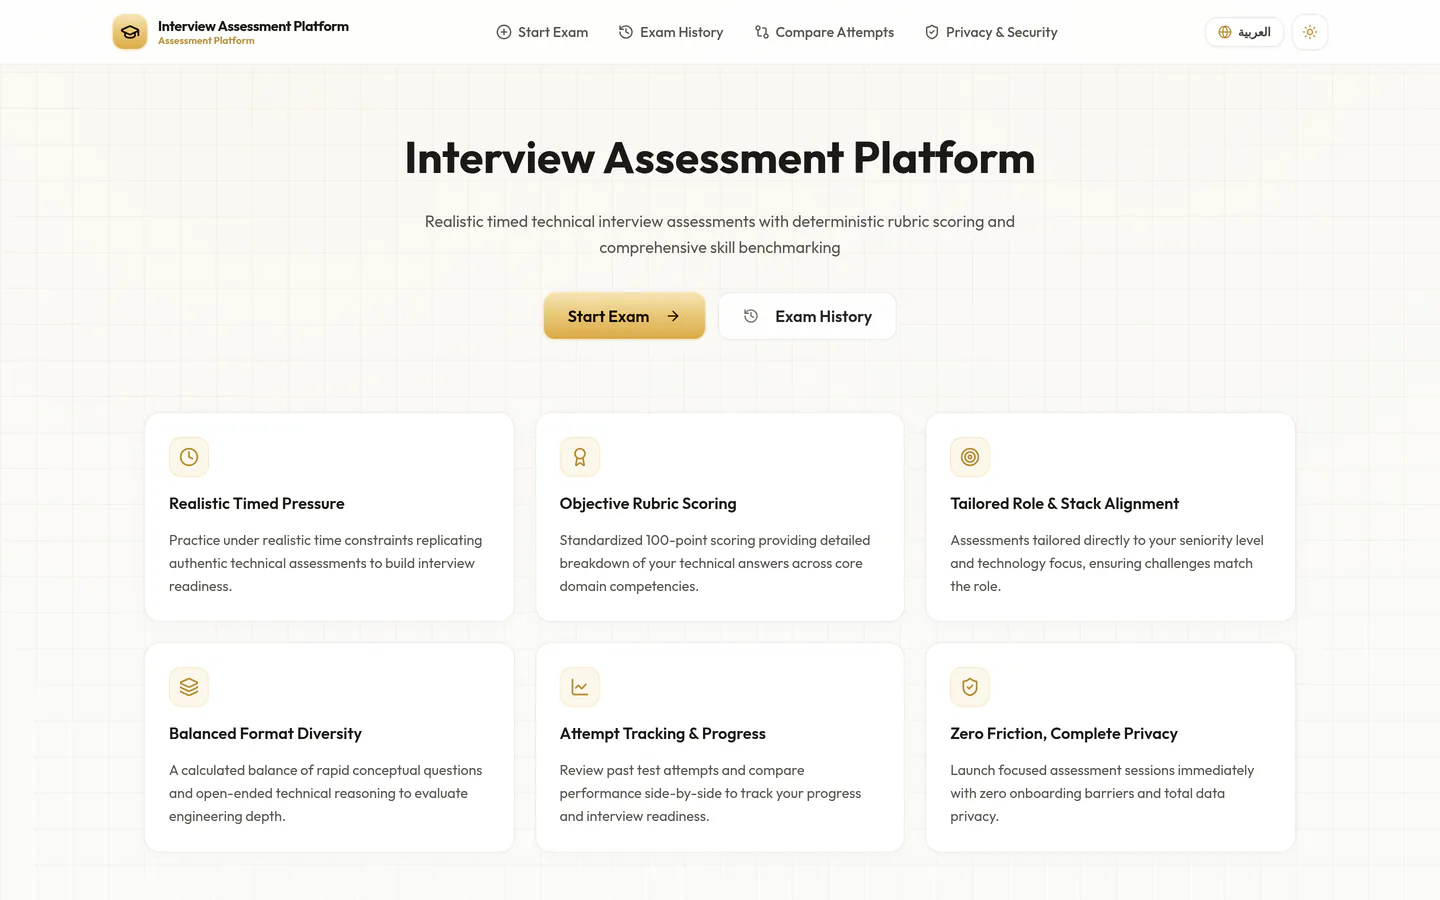Click the shield check icon on Zero Friction card

(970, 687)
